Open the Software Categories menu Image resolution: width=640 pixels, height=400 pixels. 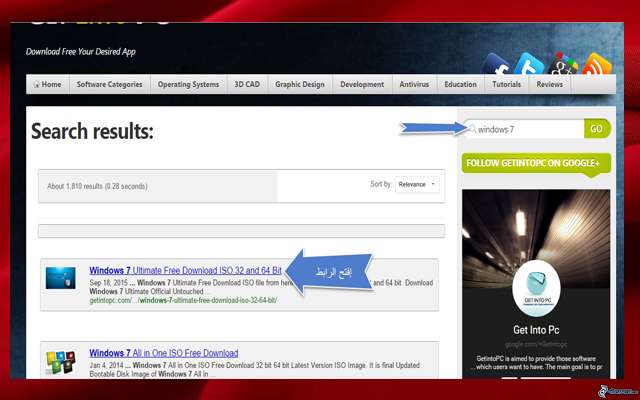pos(109,84)
